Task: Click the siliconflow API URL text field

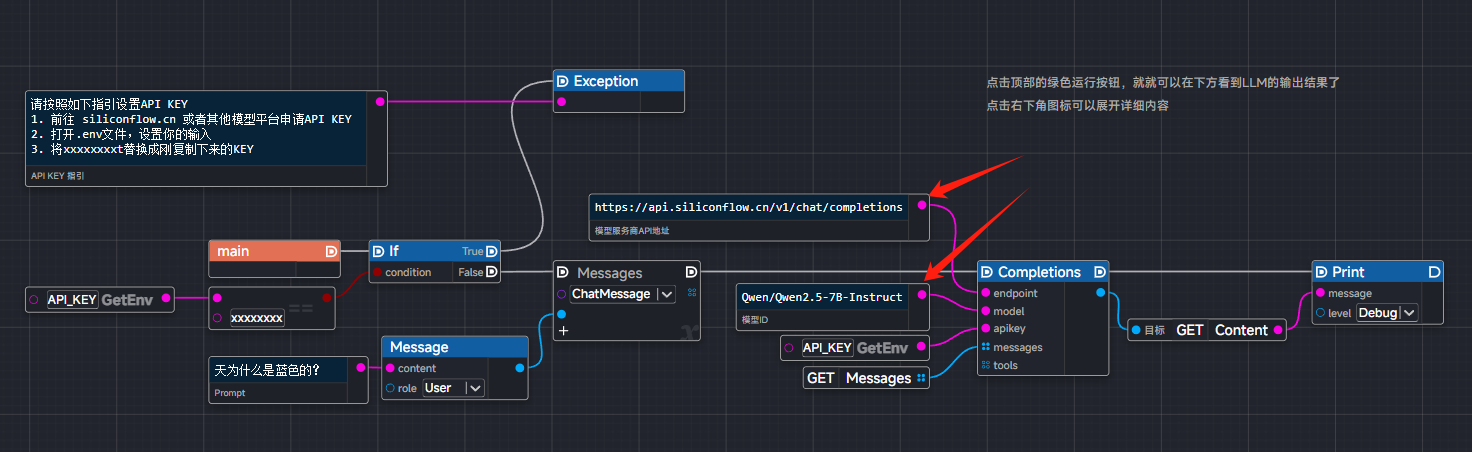Action: point(748,207)
